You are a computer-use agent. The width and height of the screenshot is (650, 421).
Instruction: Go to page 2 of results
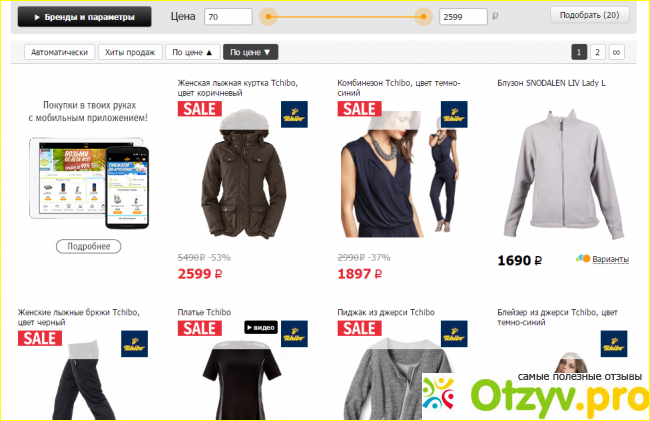597,52
